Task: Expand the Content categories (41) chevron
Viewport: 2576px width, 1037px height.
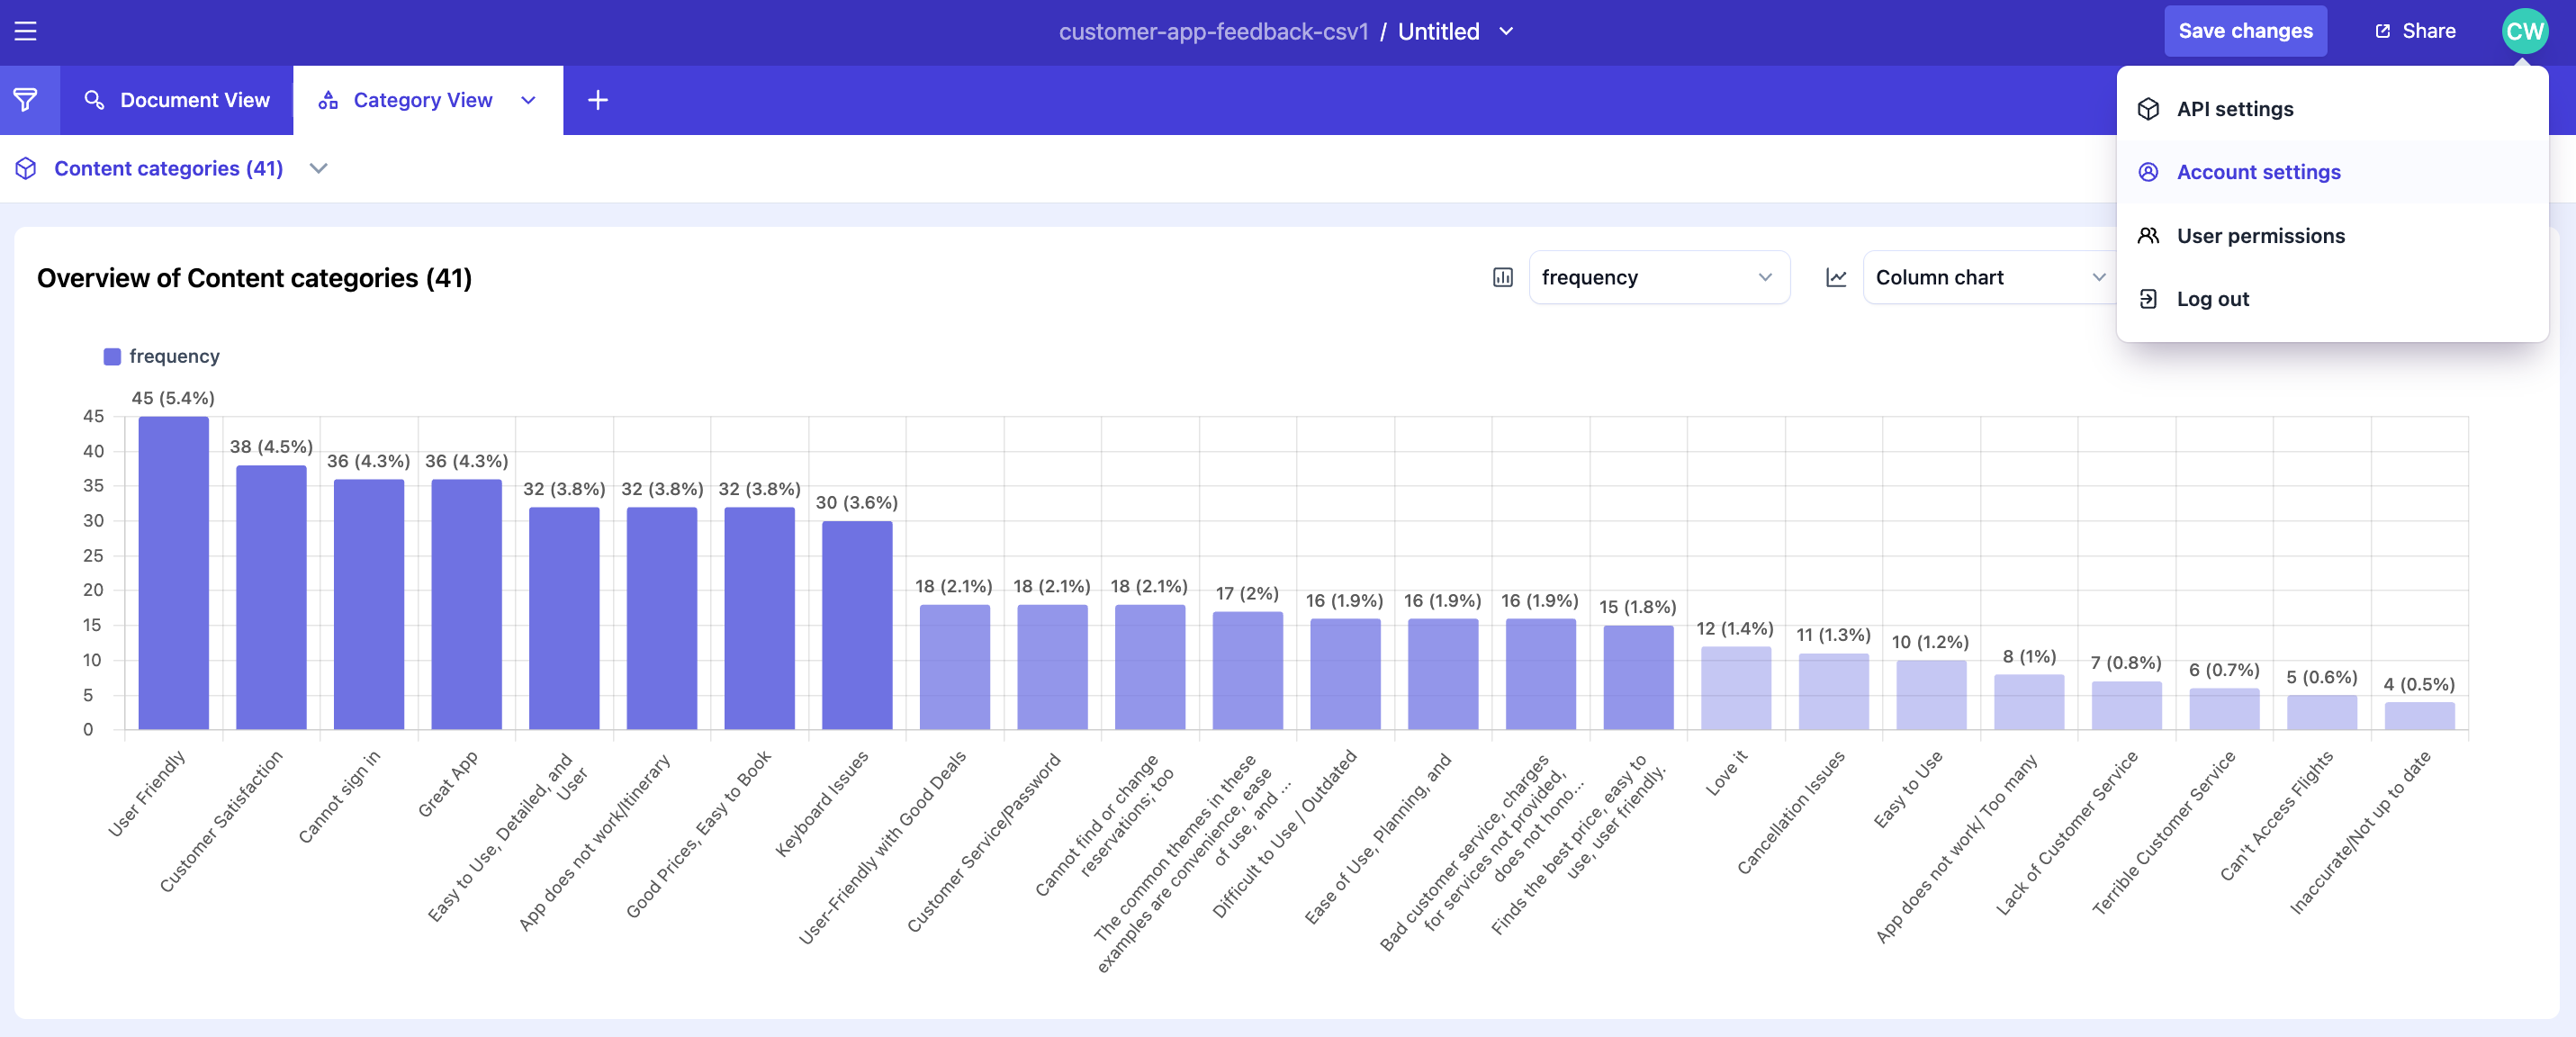Action: click(x=318, y=168)
